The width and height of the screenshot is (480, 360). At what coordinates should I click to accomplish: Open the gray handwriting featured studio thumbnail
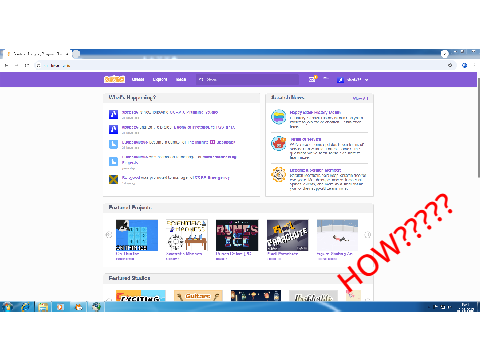(313, 295)
